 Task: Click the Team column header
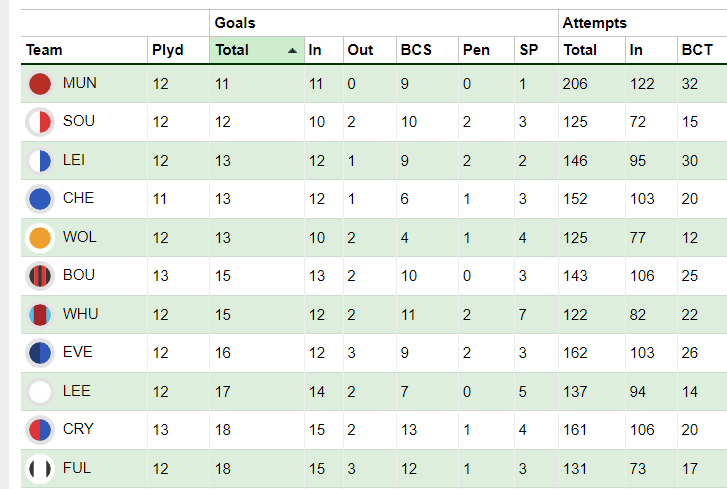tap(44, 50)
